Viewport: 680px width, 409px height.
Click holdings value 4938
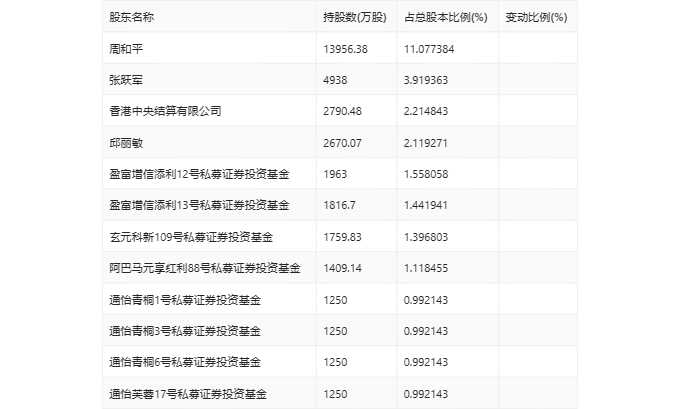click(x=335, y=80)
